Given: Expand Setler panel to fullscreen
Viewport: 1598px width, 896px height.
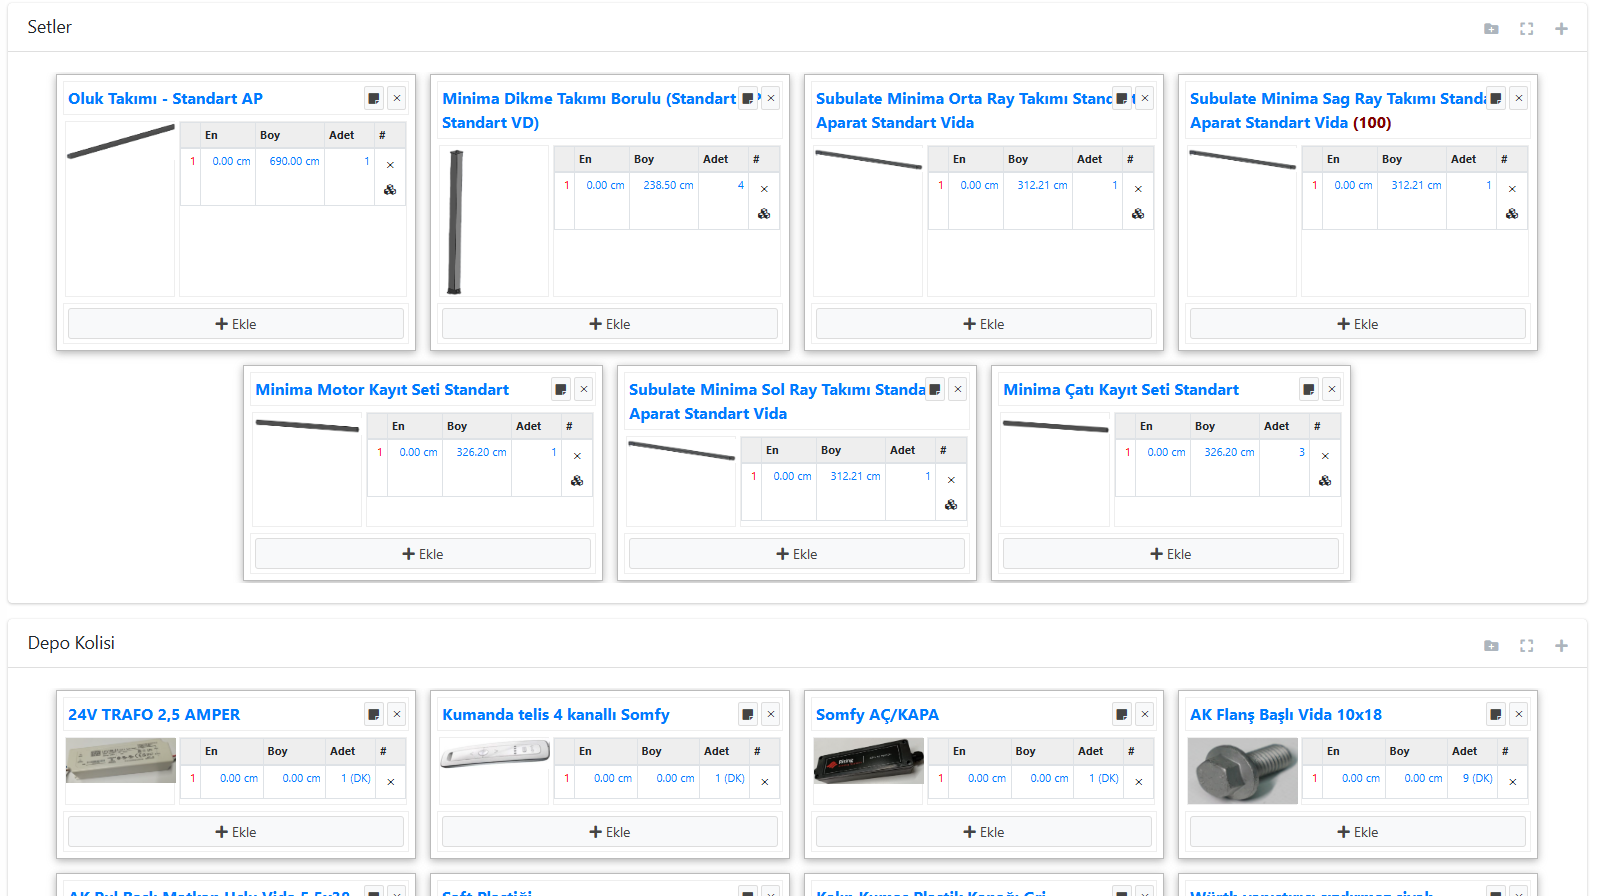Looking at the screenshot, I should point(1526,29).
